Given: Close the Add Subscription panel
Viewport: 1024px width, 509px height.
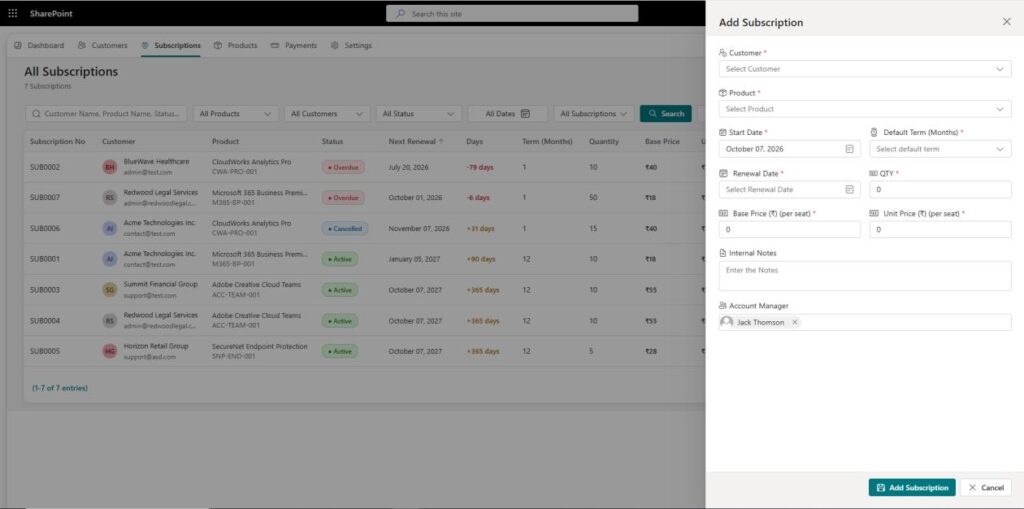Looking at the screenshot, I should pyautogui.click(x=1006, y=22).
